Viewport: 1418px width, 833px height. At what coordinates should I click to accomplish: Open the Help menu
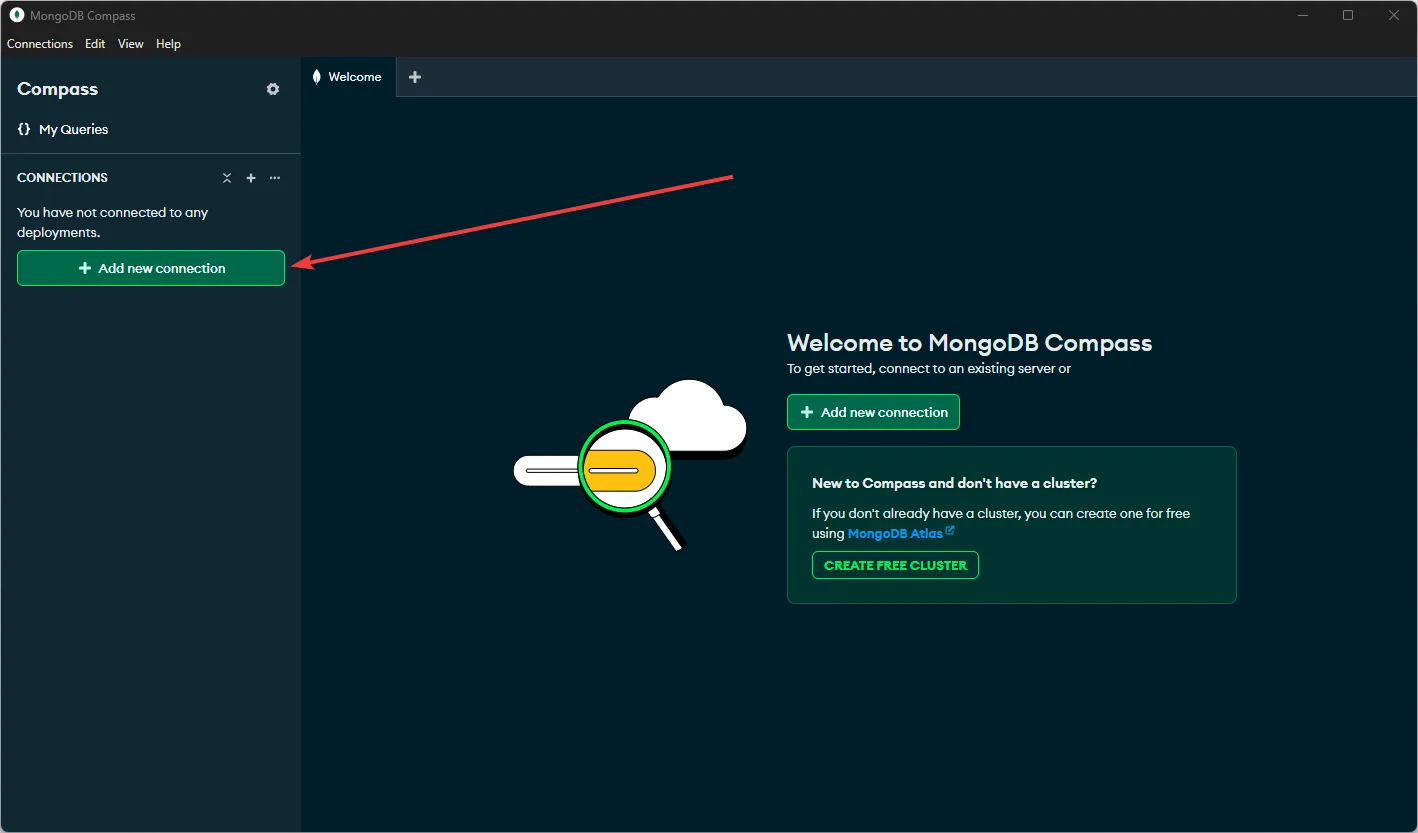point(168,44)
